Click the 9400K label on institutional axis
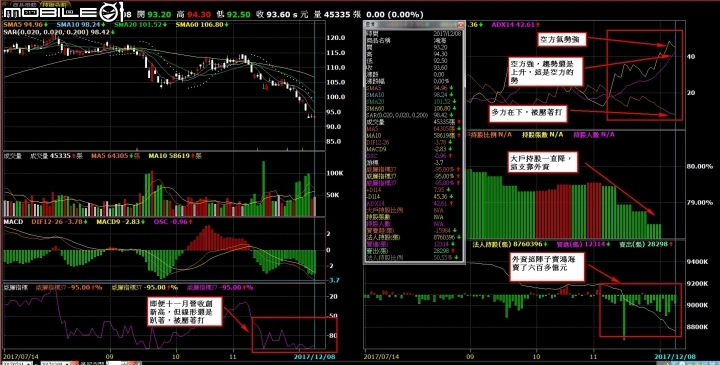This screenshot has height=365, width=720. (698, 261)
